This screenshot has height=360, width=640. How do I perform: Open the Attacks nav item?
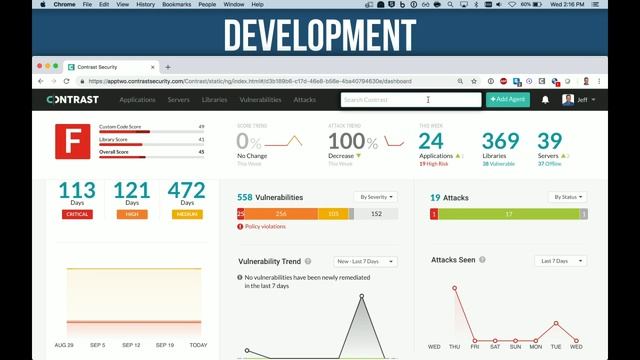click(x=304, y=100)
